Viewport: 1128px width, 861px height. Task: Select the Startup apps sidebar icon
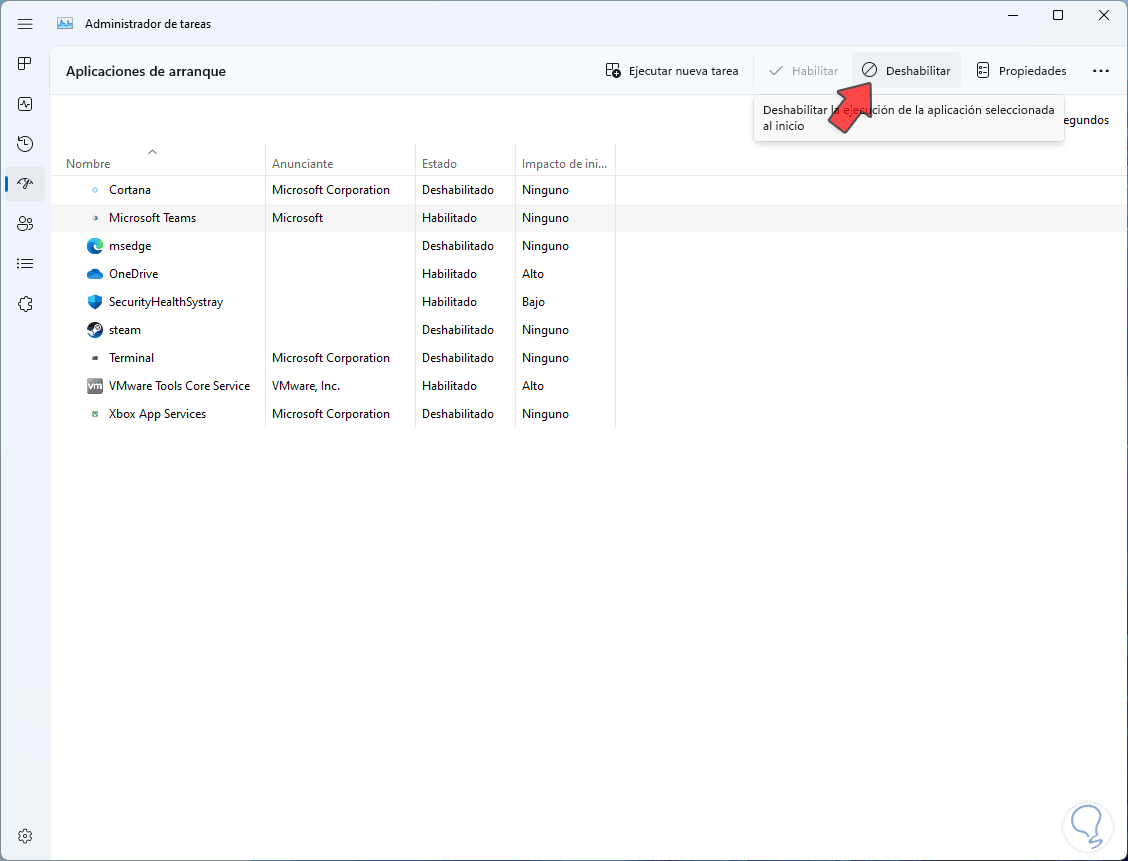click(25, 183)
